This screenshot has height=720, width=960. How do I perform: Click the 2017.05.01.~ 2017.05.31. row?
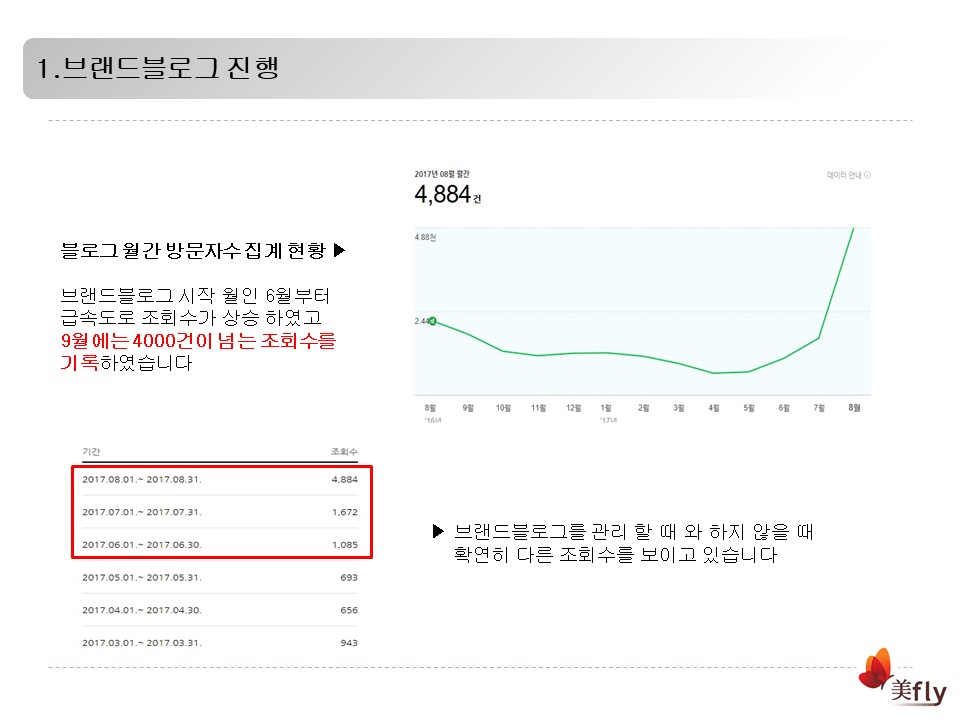[220, 577]
